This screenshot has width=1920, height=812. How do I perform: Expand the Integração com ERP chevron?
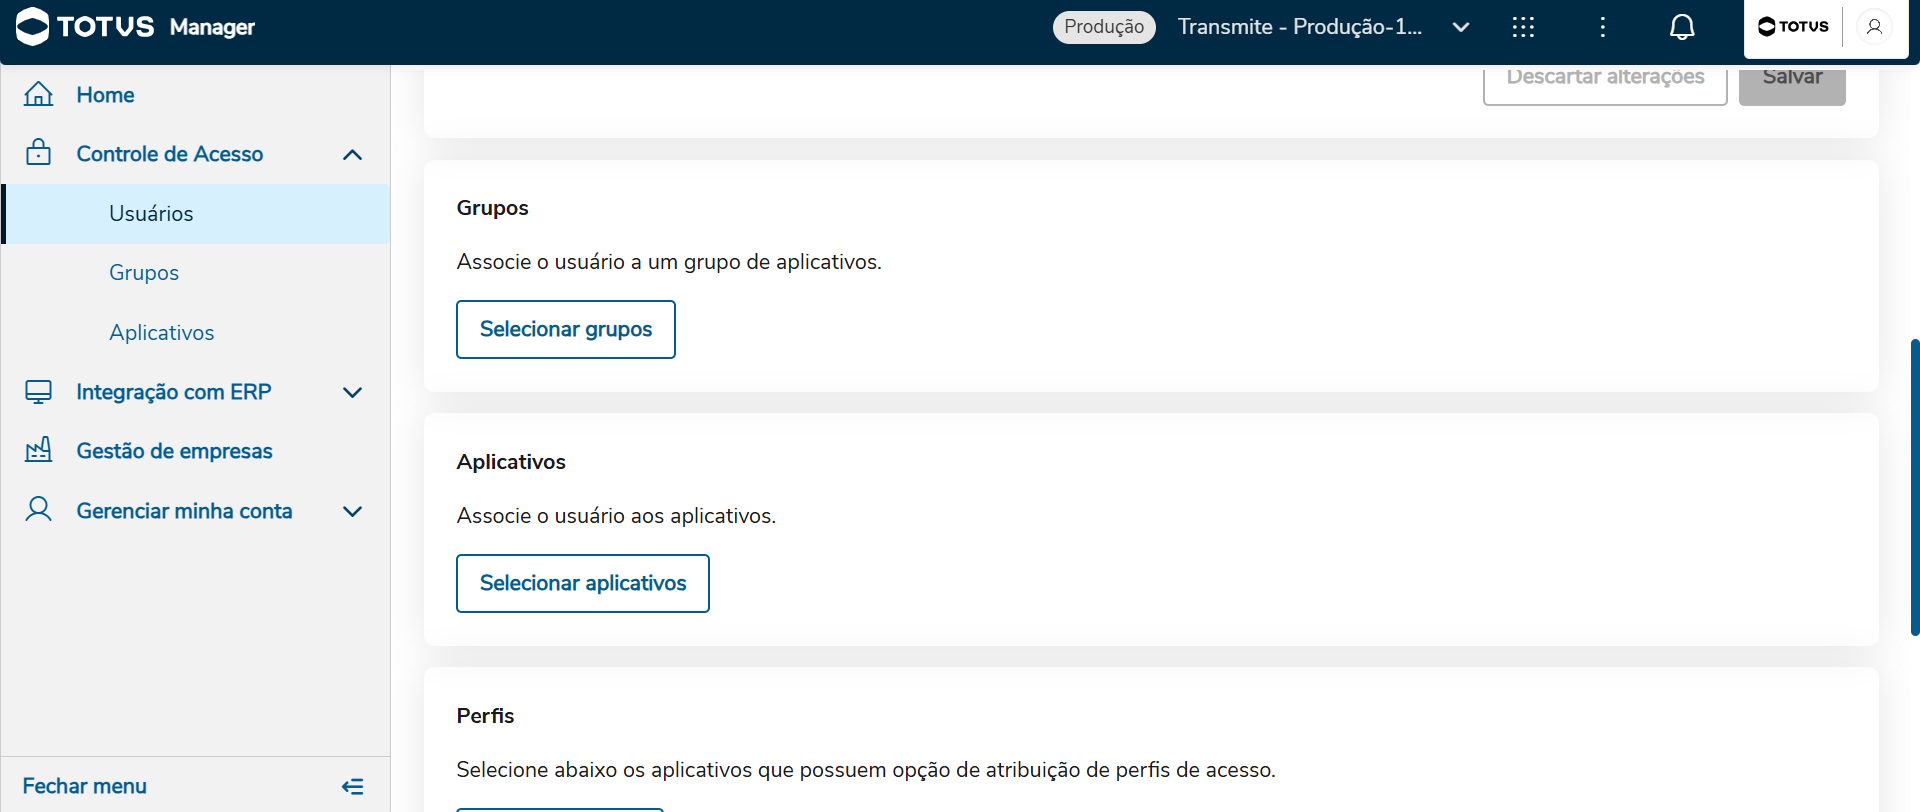(x=352, y=392)
